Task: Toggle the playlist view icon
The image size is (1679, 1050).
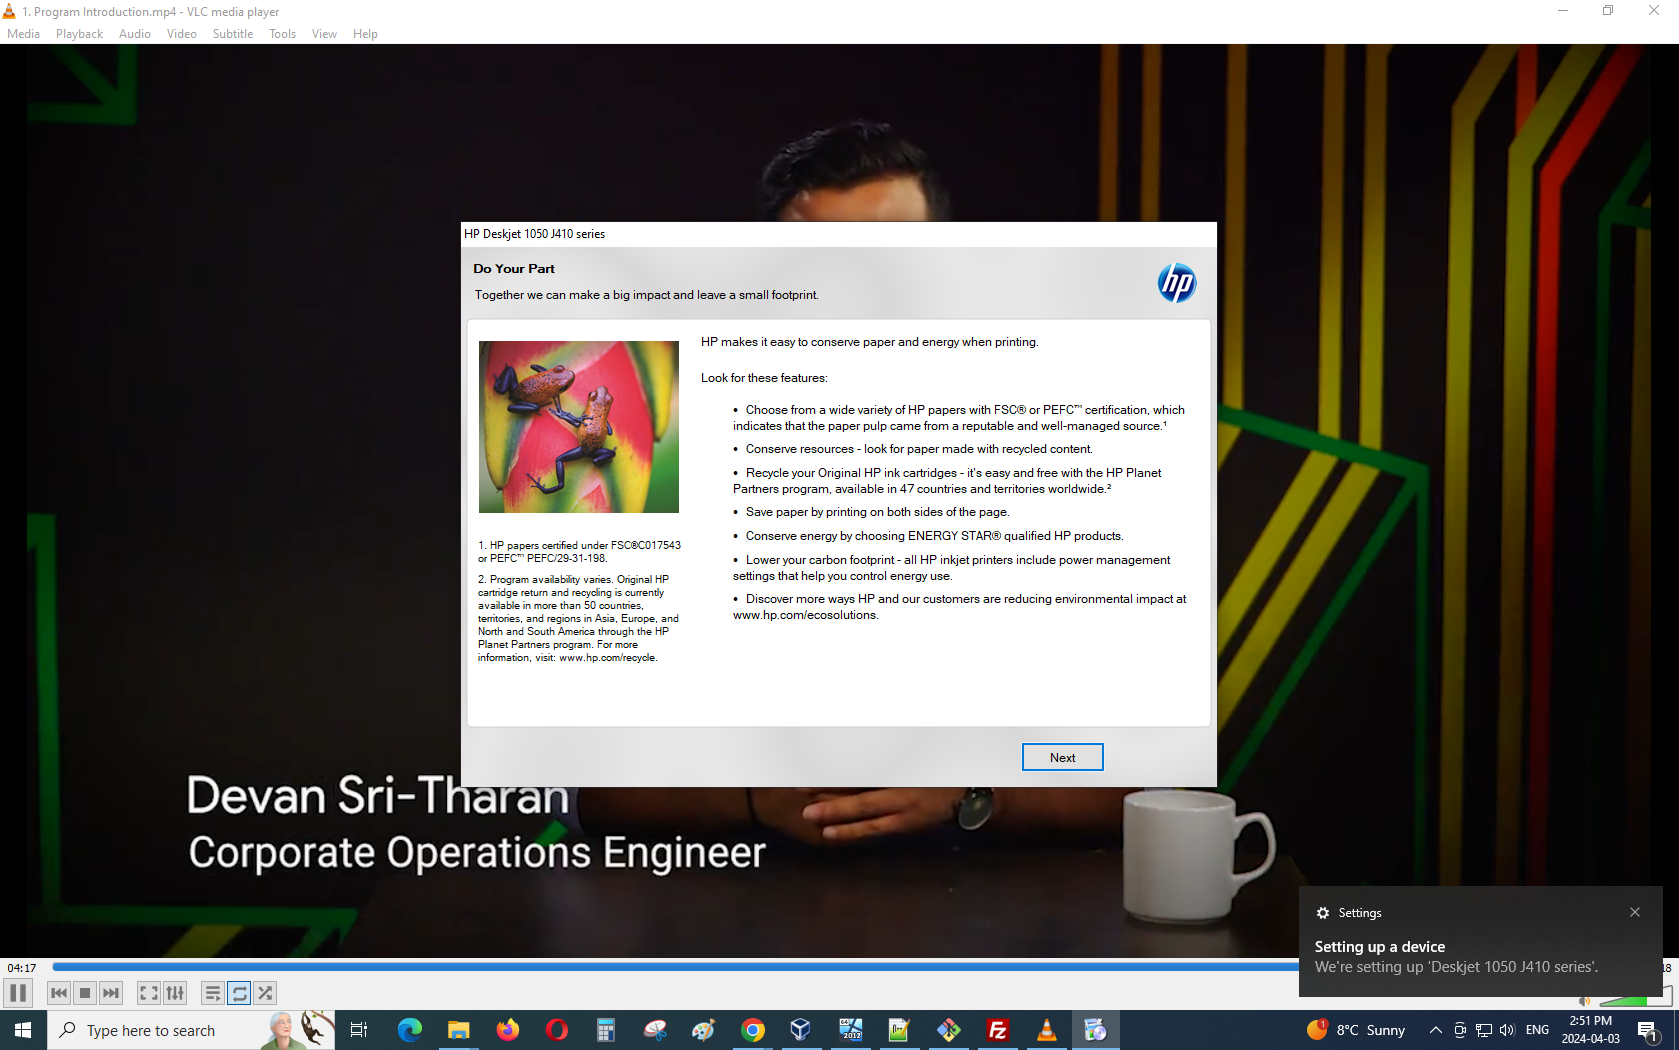Action: coord(212,993)
